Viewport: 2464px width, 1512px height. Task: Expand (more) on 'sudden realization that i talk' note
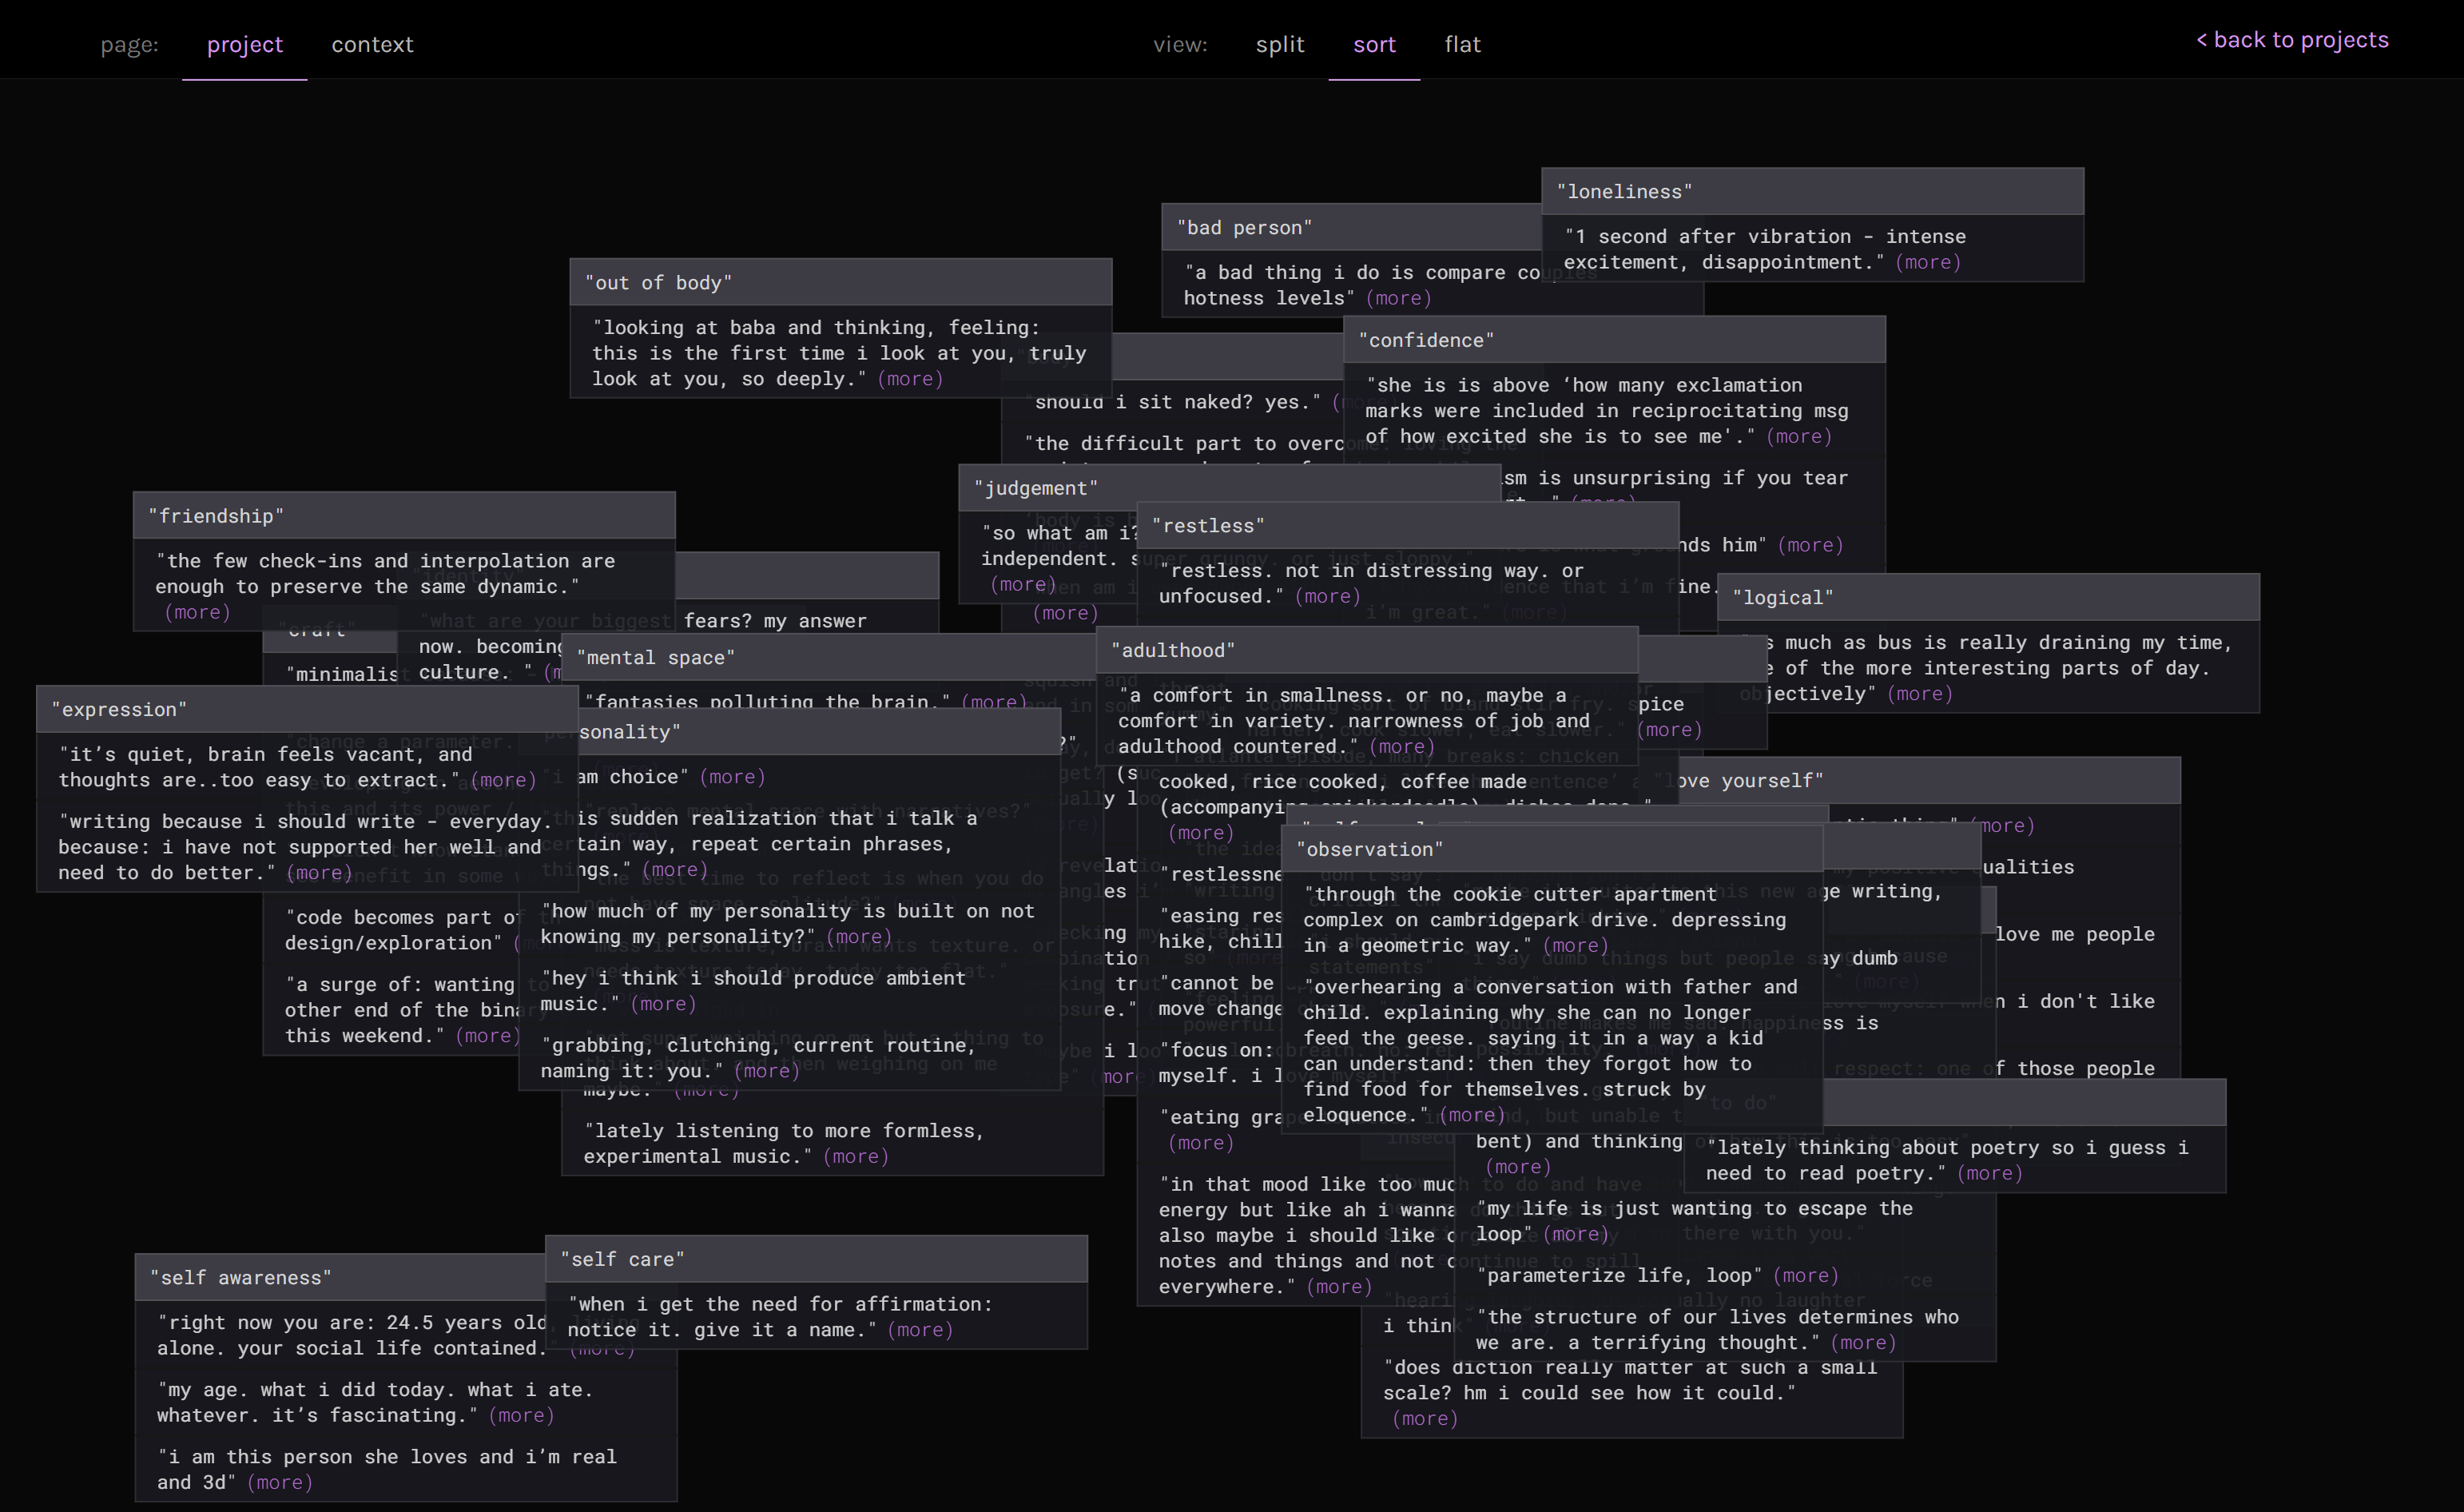point(675,870)
